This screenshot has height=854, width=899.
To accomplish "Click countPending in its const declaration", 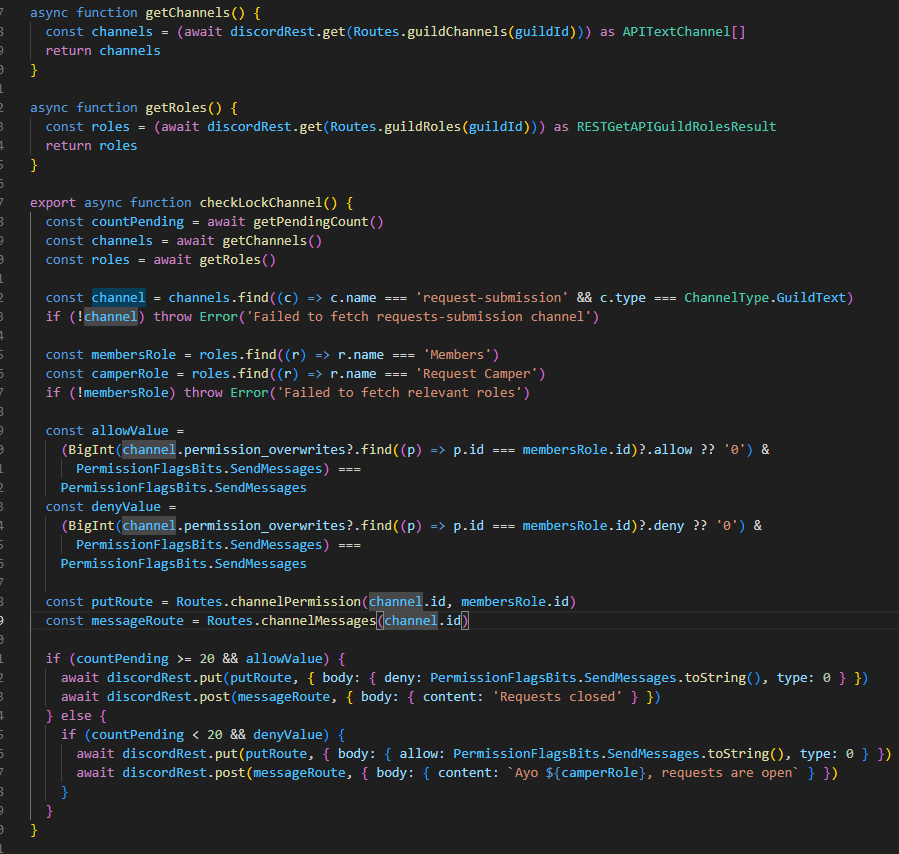I will [x=138, y=221].
